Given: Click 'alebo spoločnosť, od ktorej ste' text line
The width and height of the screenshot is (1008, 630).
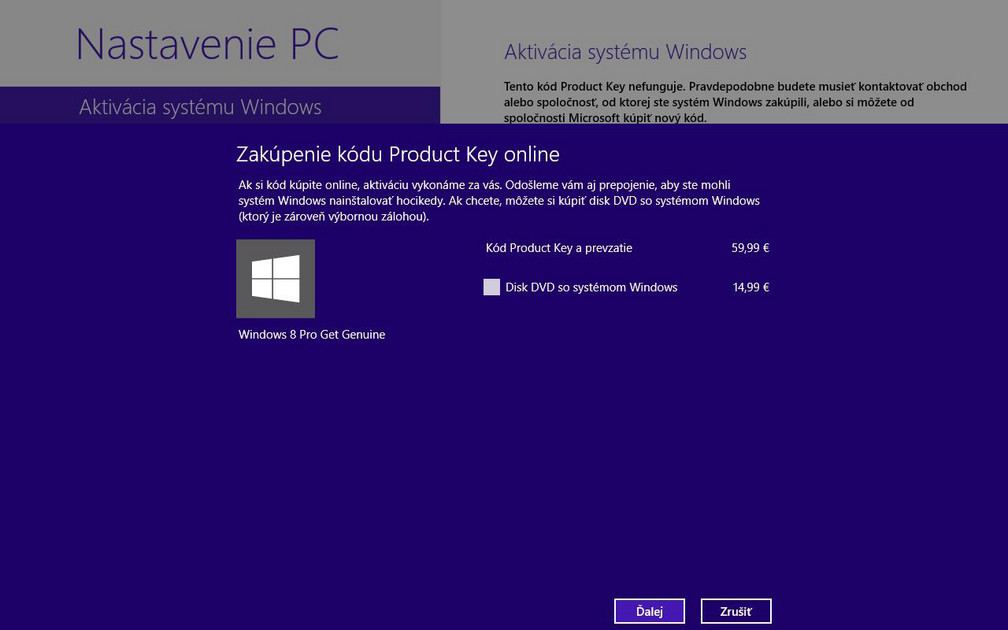Looking at the screenshot, I should [600, 102].
